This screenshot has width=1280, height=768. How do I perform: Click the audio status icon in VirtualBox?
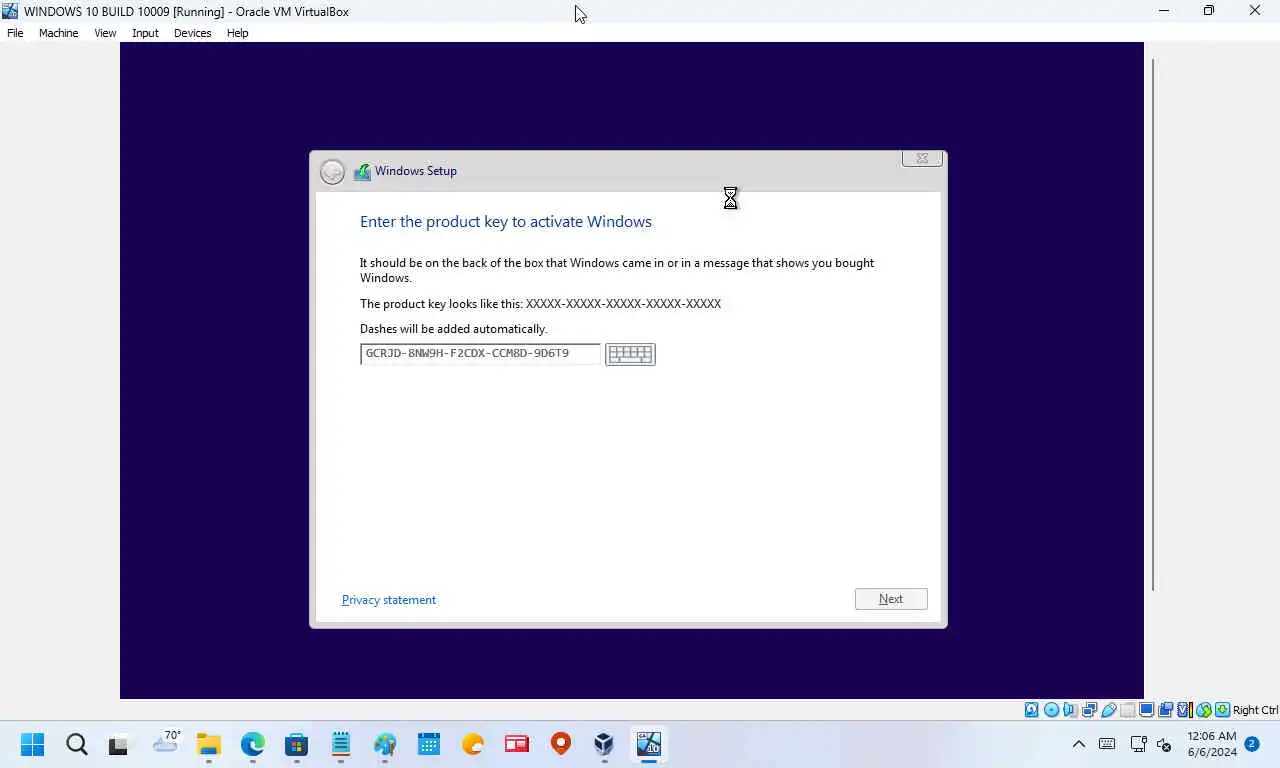coord(1069,710)
